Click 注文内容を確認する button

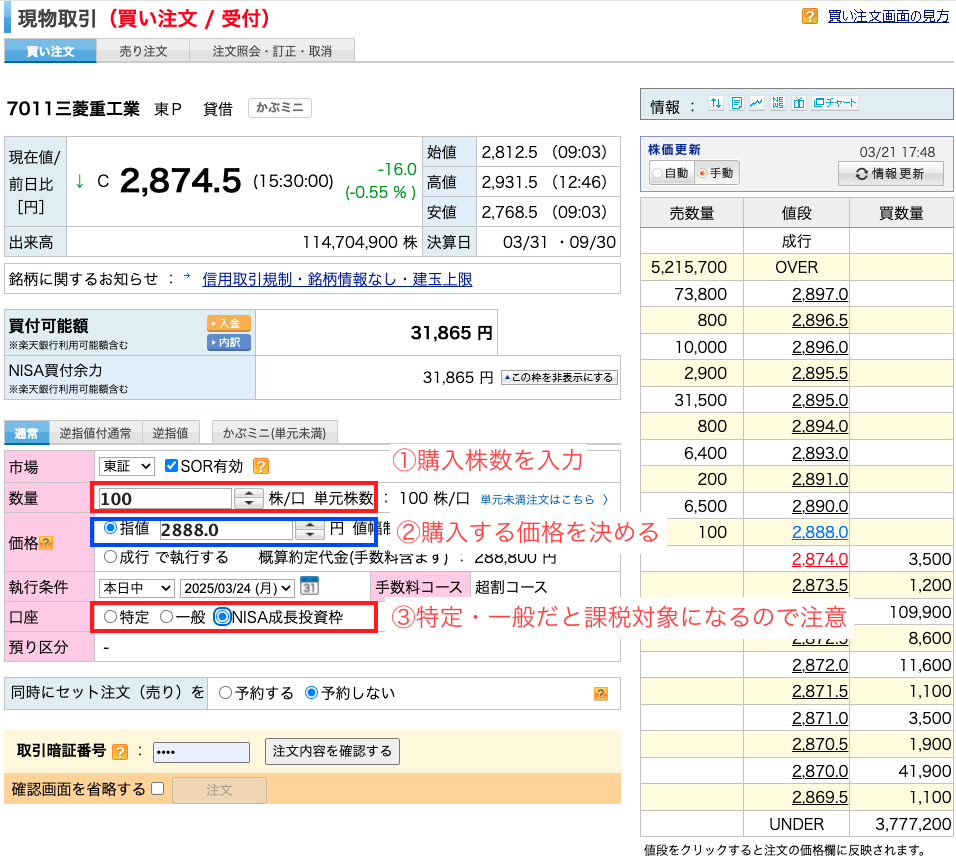(x=332, y=751)
